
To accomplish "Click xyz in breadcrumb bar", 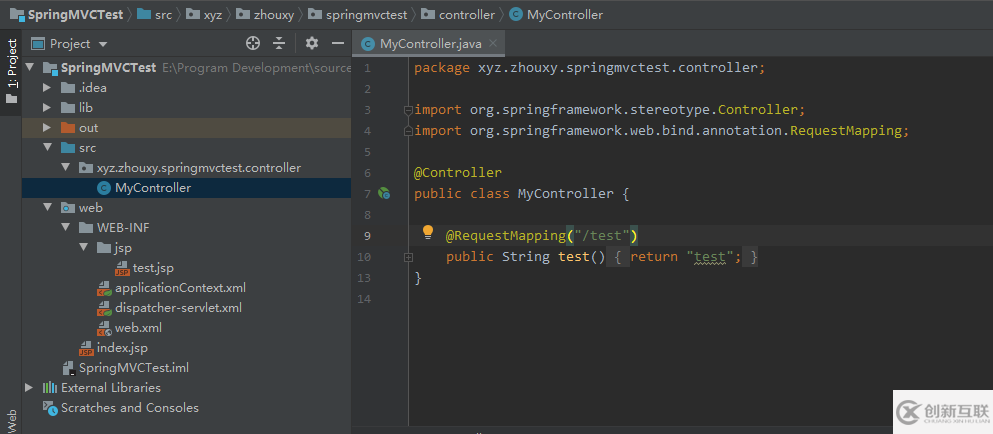I will (x=213, y=15).
